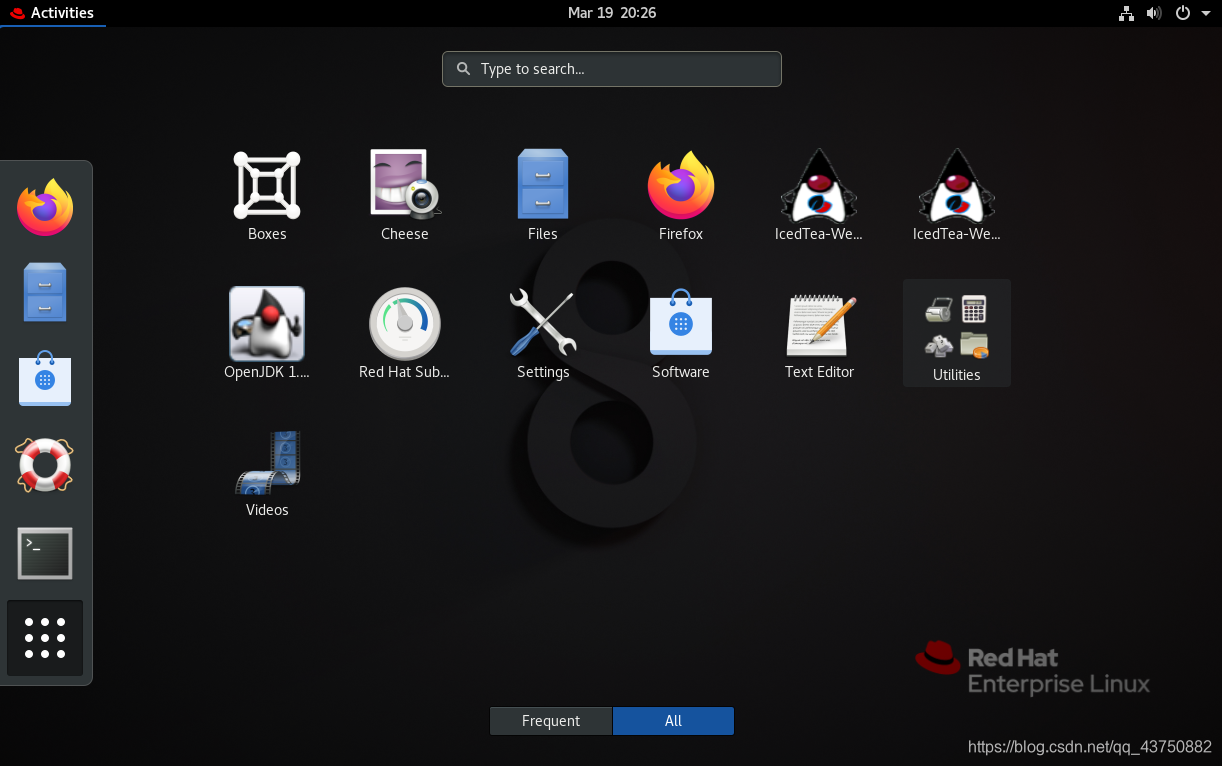The width and height of the screenshot is (1222, 766).
Task: Click the Cheese label text
Action: [405, 234]
